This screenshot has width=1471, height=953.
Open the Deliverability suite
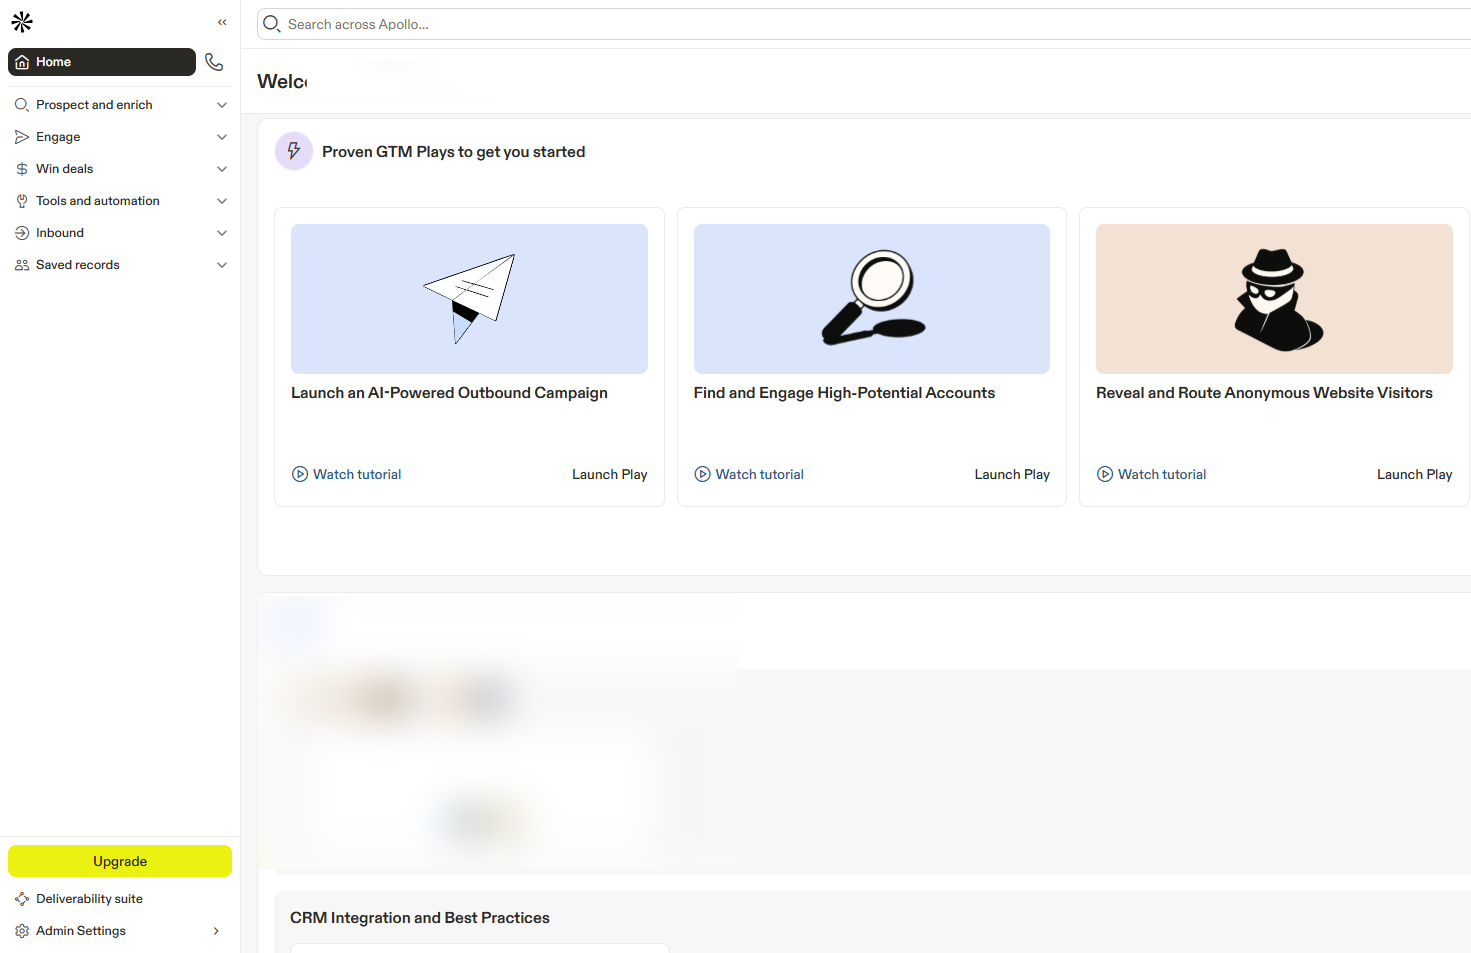pos(120,899)
